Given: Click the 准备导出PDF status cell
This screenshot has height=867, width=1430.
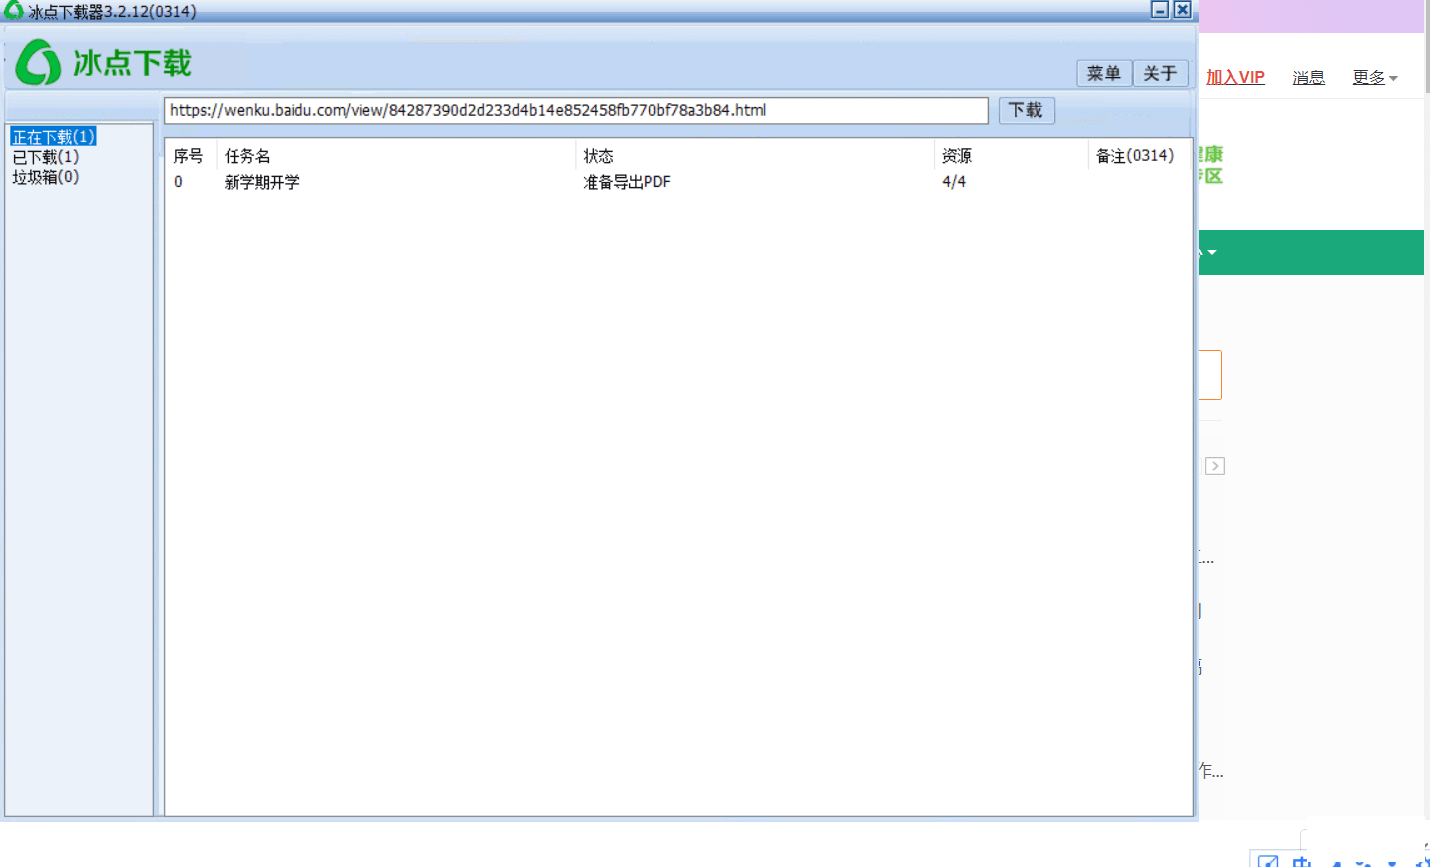Looking at the screenshot, I should 627,182.
